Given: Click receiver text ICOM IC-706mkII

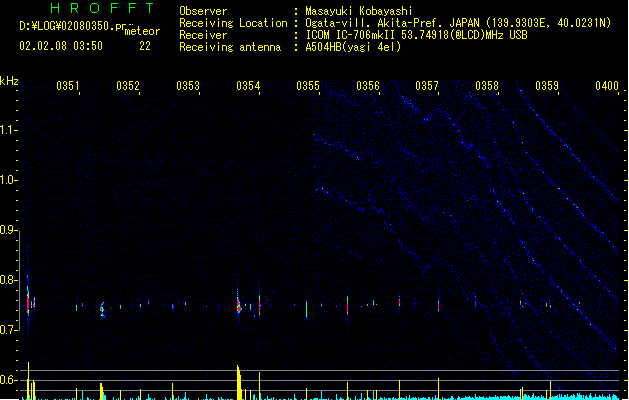Looking at the screenshot, I should [351, 35].
